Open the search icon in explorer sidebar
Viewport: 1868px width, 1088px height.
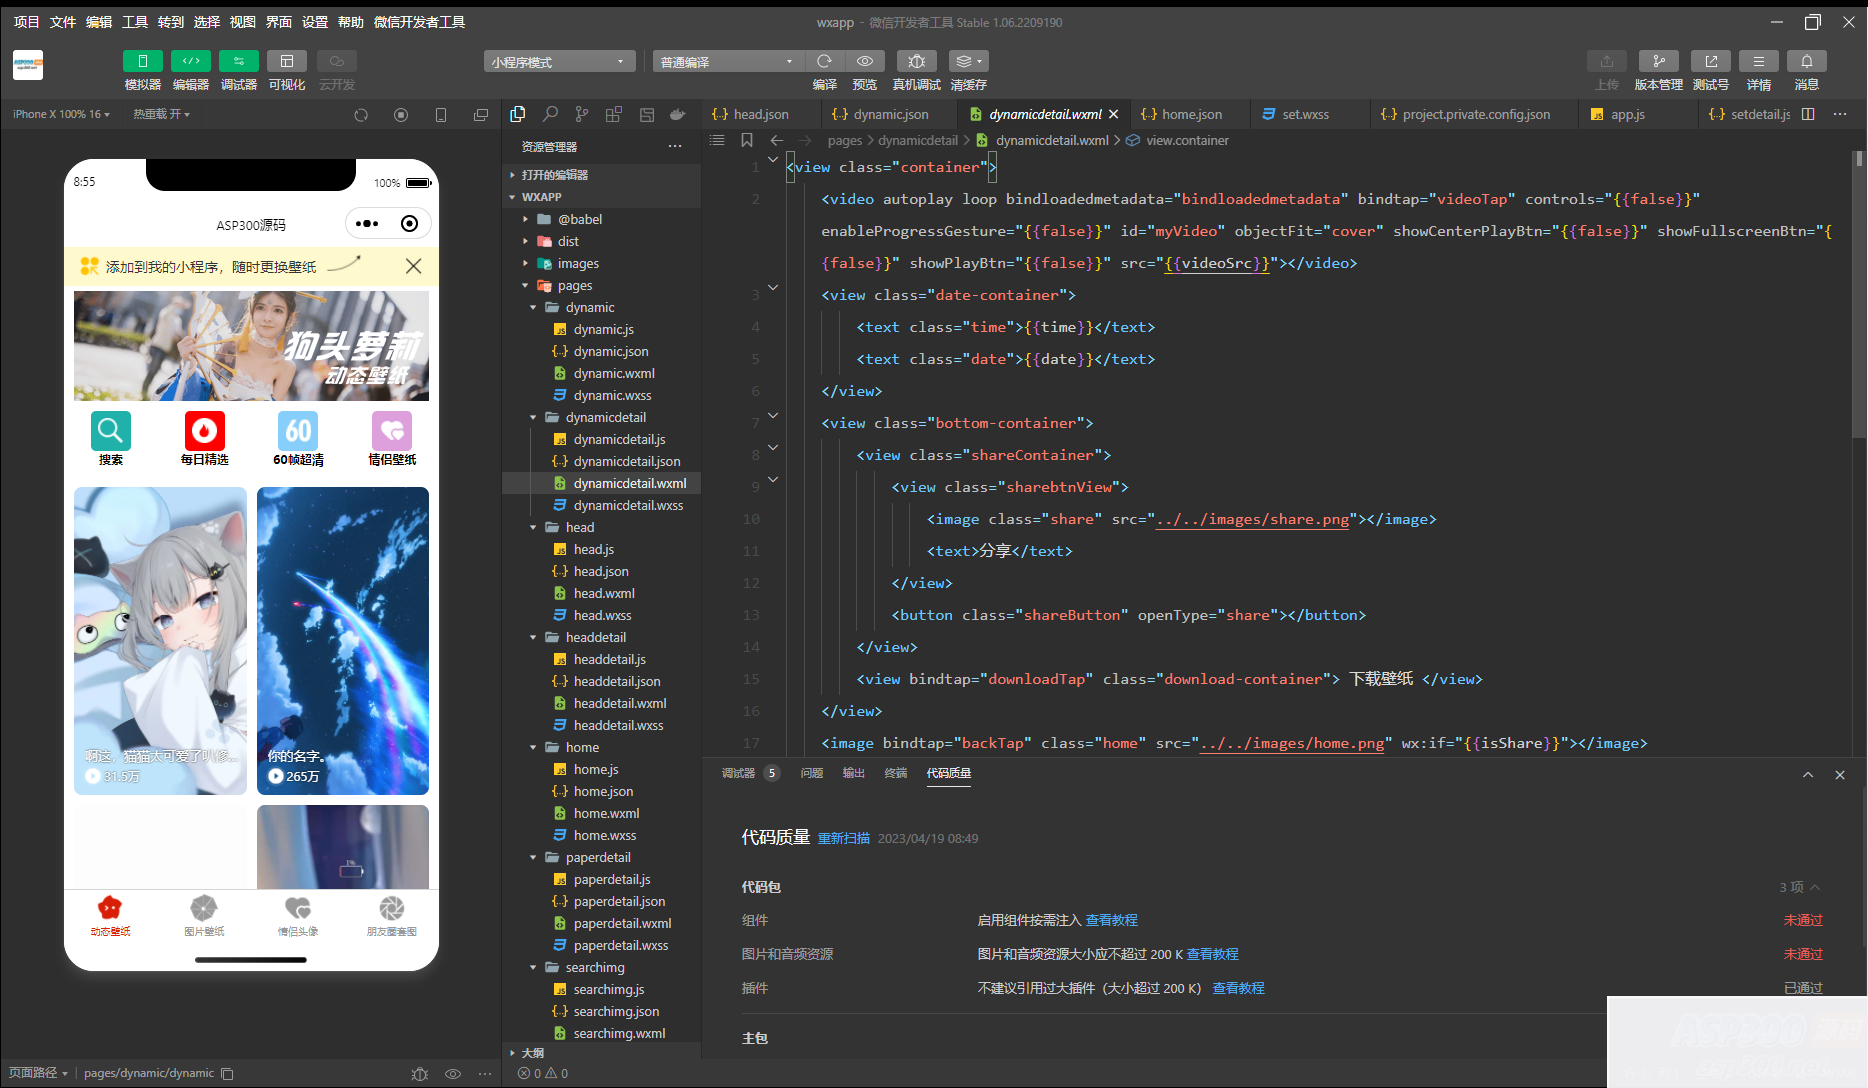click(x=550, y=115)
